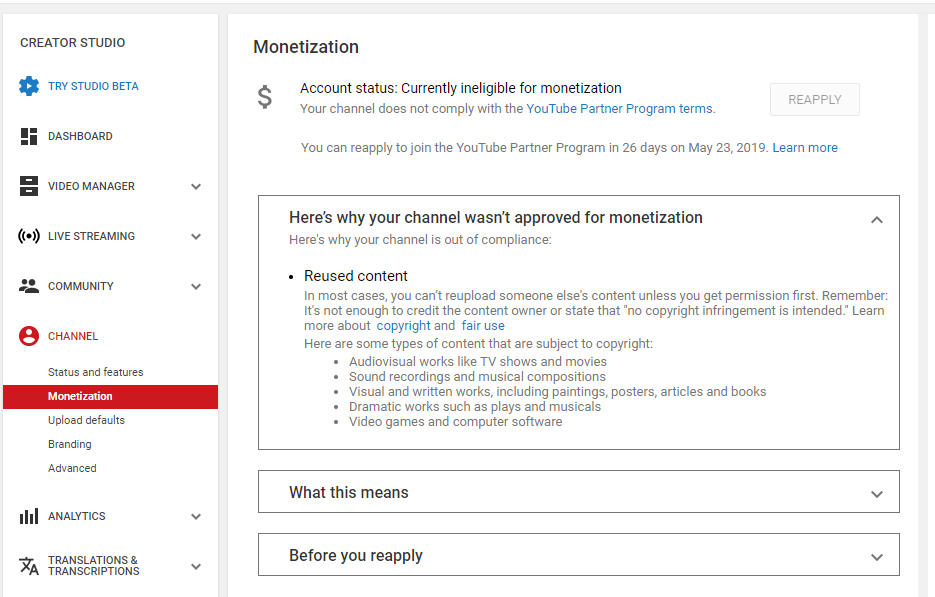The height and width of the screenshot is (597, 935).
Task: Open Video Manager menu item
Action: [91, 186]
